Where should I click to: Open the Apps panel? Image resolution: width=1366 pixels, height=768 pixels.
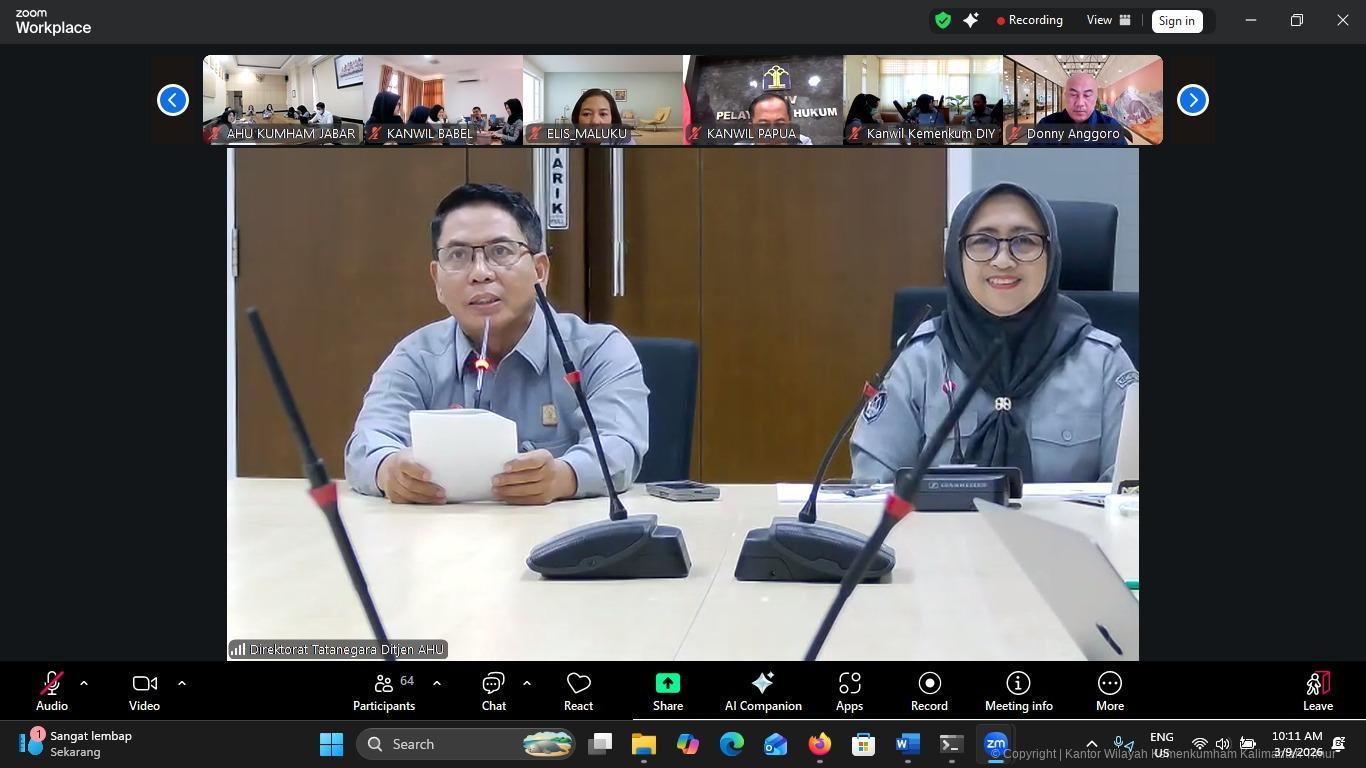[849, 691]
